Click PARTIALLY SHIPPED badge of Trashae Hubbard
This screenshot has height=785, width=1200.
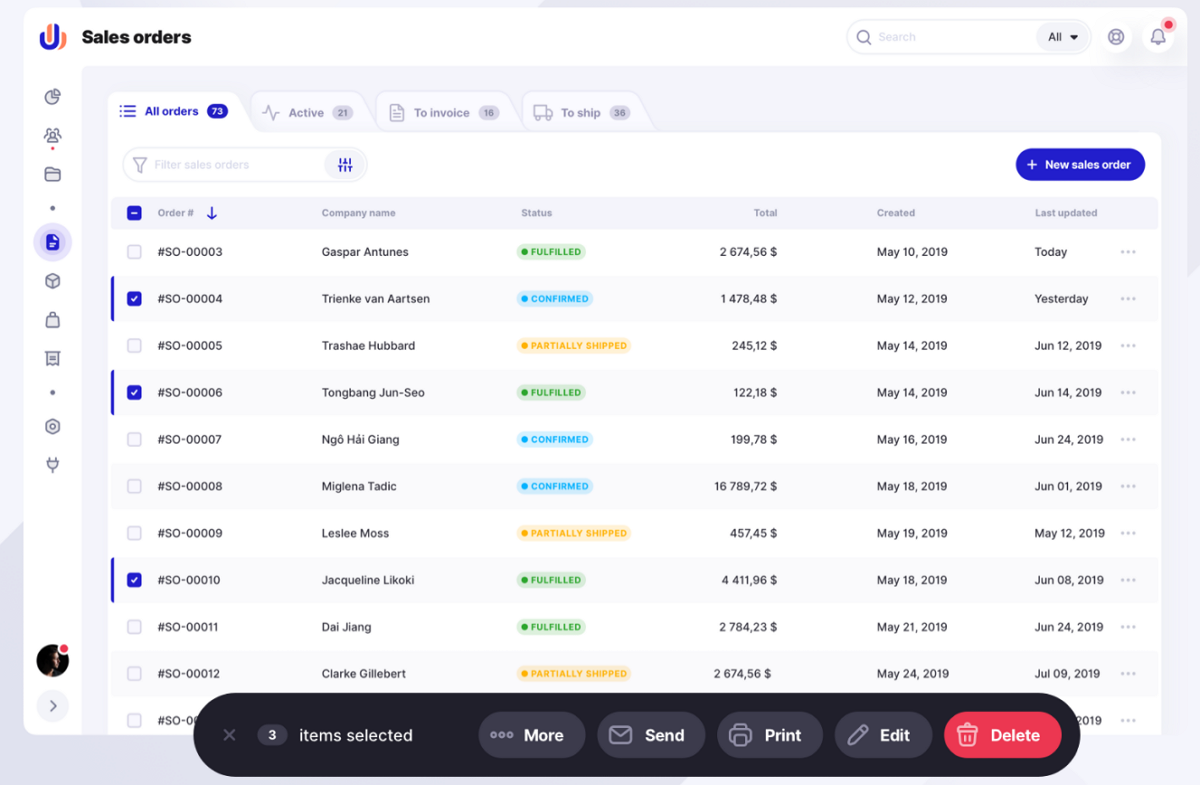point(574,346)
